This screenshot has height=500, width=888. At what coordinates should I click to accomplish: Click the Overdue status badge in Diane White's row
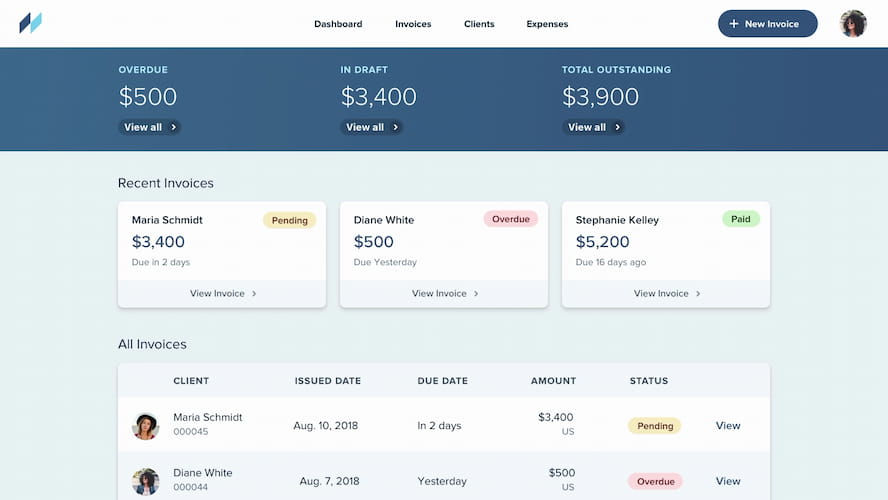655,481
